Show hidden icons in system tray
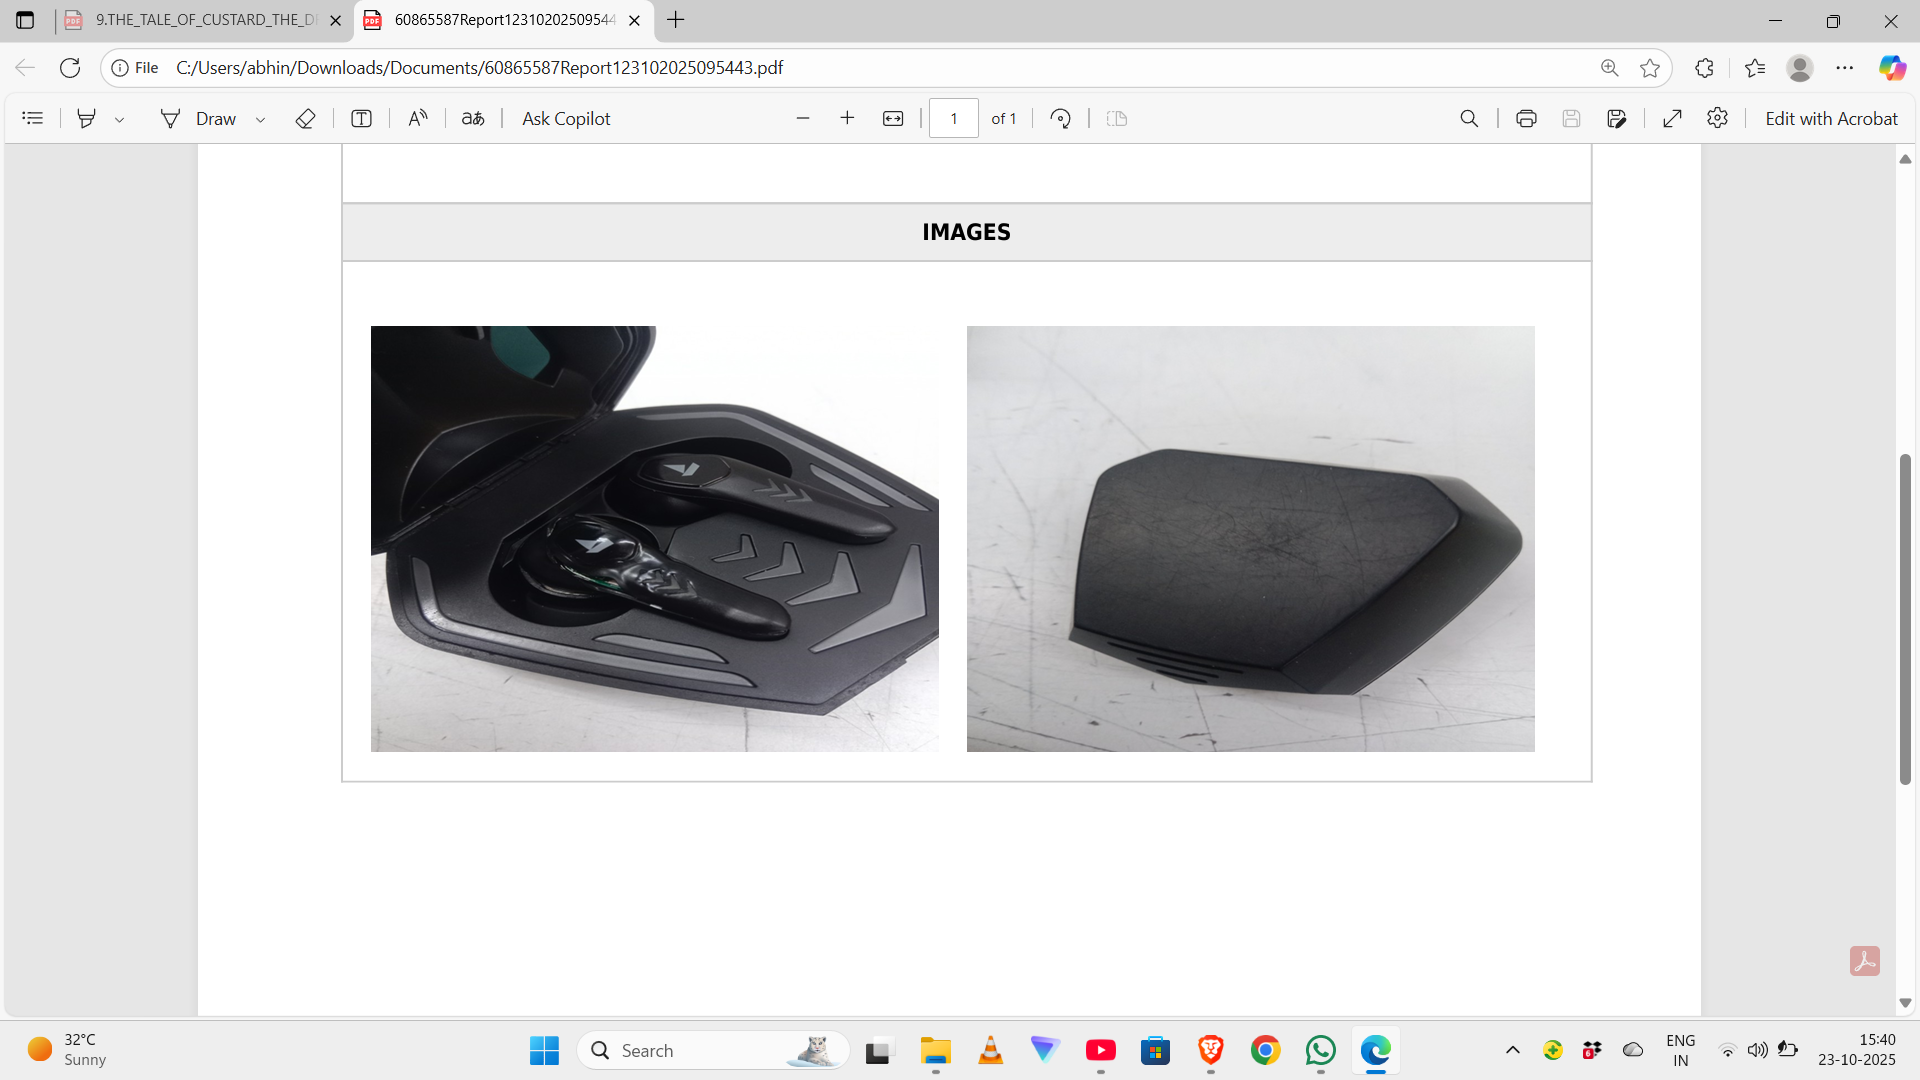Viewport: 1920px width, 1080px height. [x=1513, y=1050]
